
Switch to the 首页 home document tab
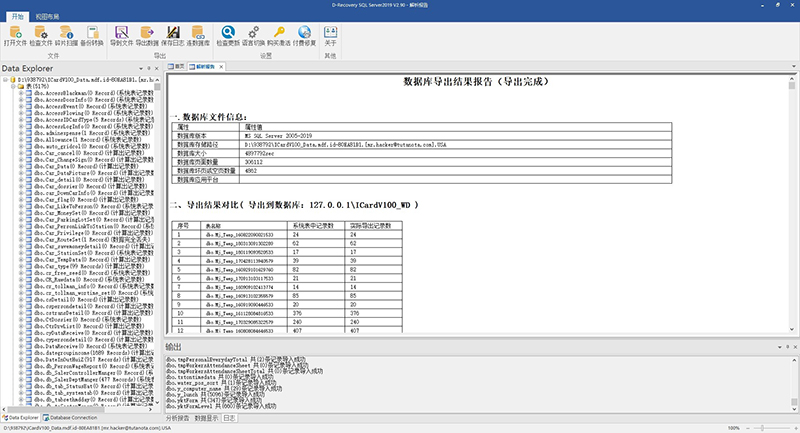pyautogui.click(x=177, y=67)
